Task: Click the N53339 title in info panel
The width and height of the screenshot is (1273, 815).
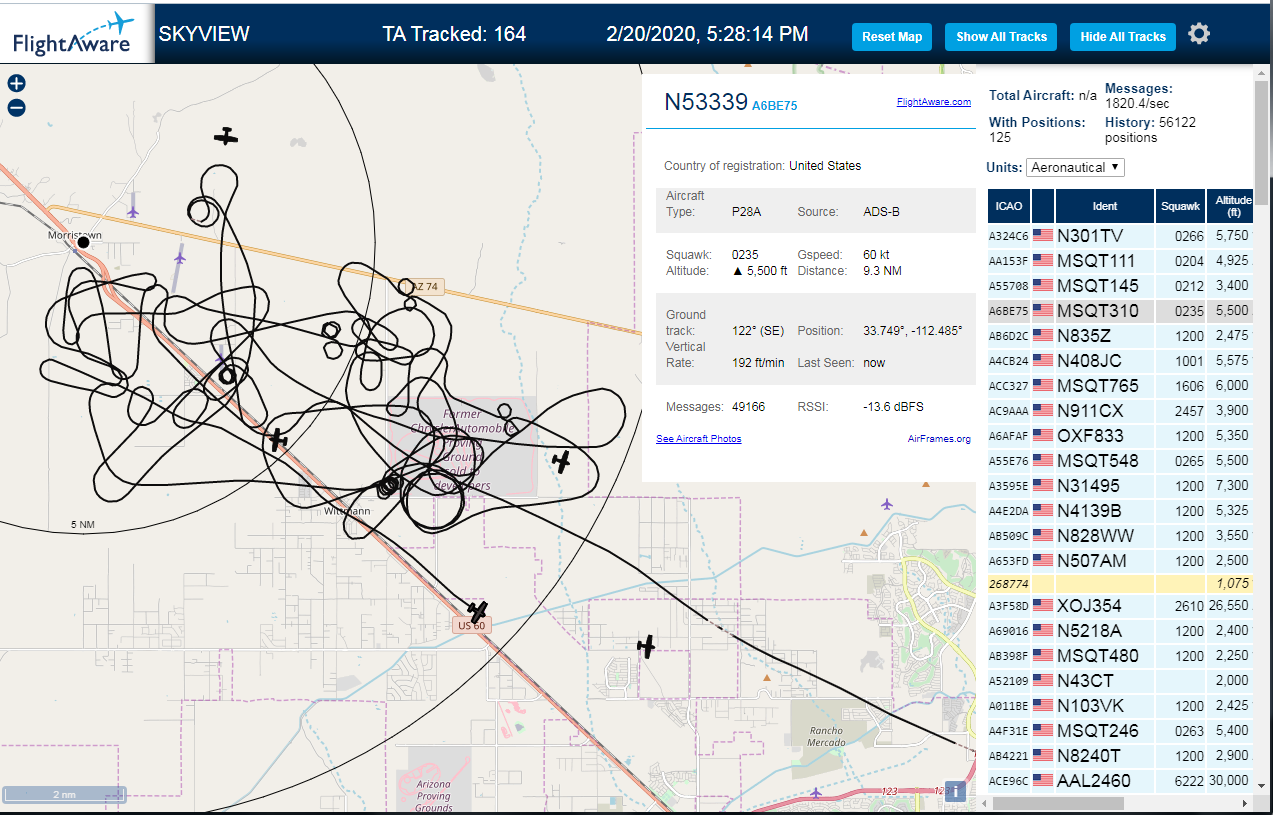Action: coord(706,102)
